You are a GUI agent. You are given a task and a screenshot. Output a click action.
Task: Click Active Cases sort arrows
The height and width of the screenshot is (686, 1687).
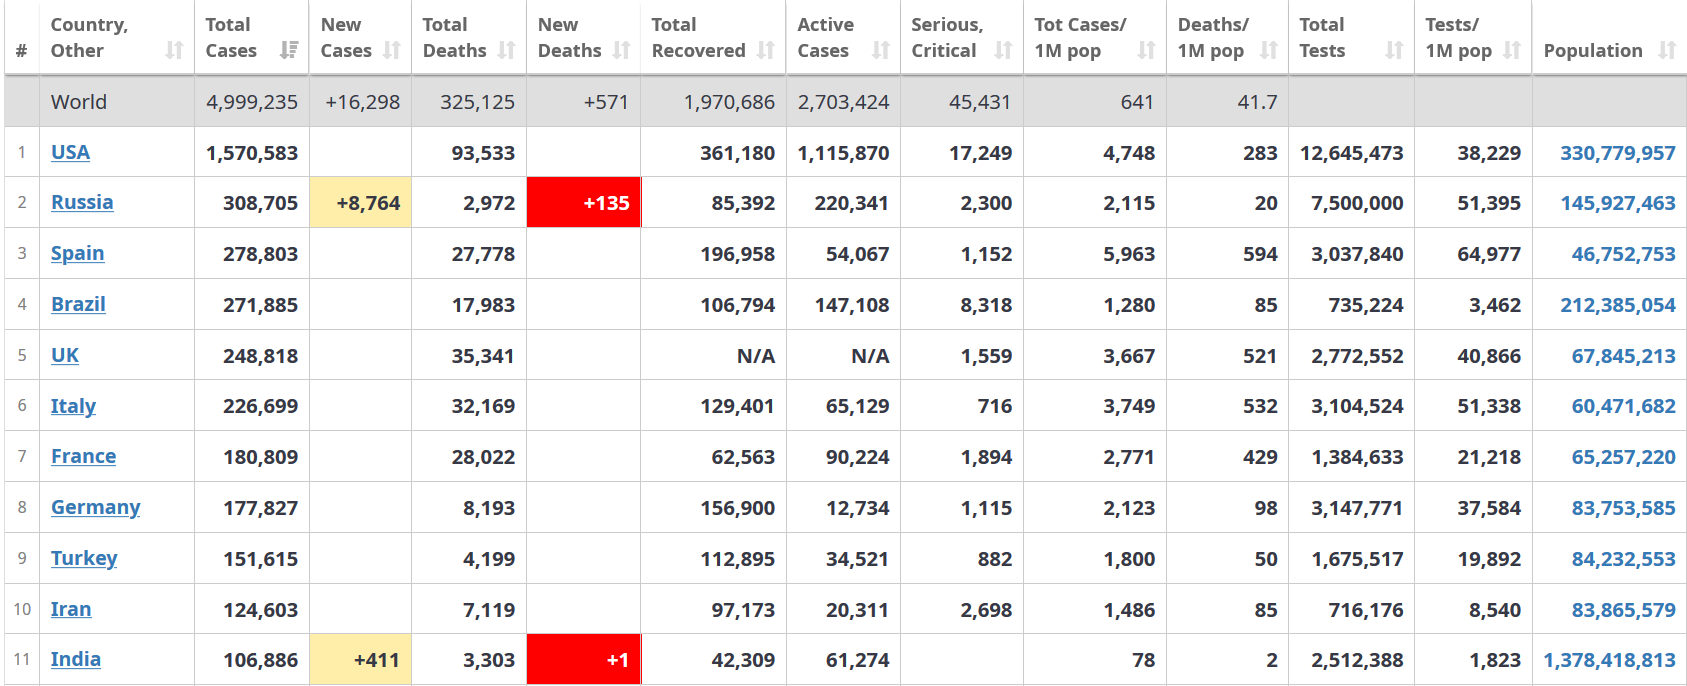click(x=881, y=50)
